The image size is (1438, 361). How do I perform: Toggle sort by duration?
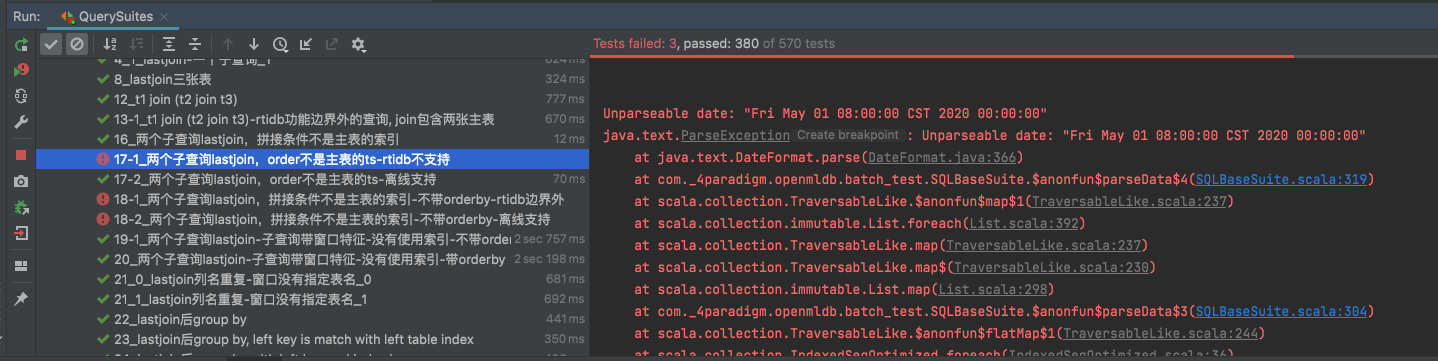click(137, 44)
